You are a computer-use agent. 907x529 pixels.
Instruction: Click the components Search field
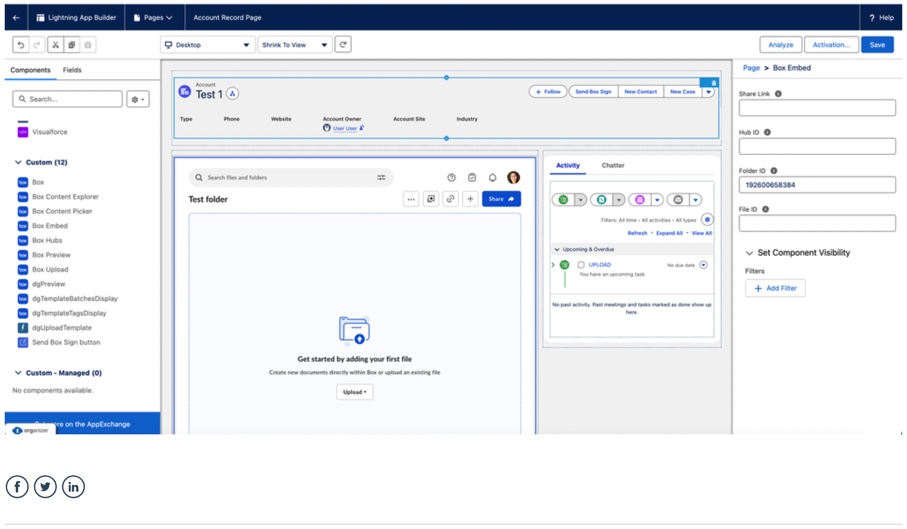[x=67, y=99]
